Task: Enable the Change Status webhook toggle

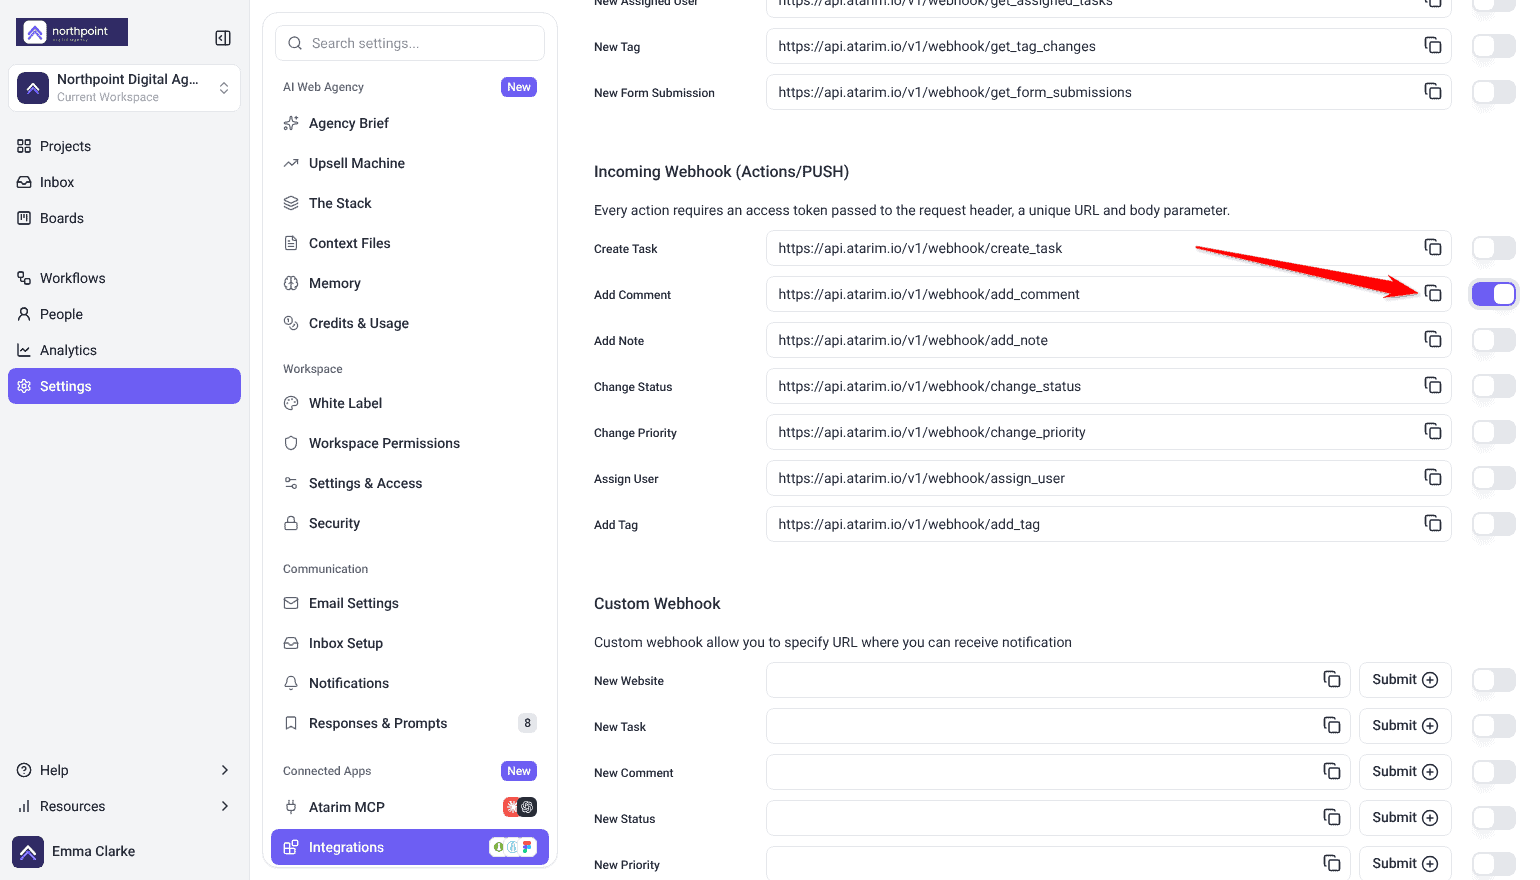Action: (x=1494, y=386)
